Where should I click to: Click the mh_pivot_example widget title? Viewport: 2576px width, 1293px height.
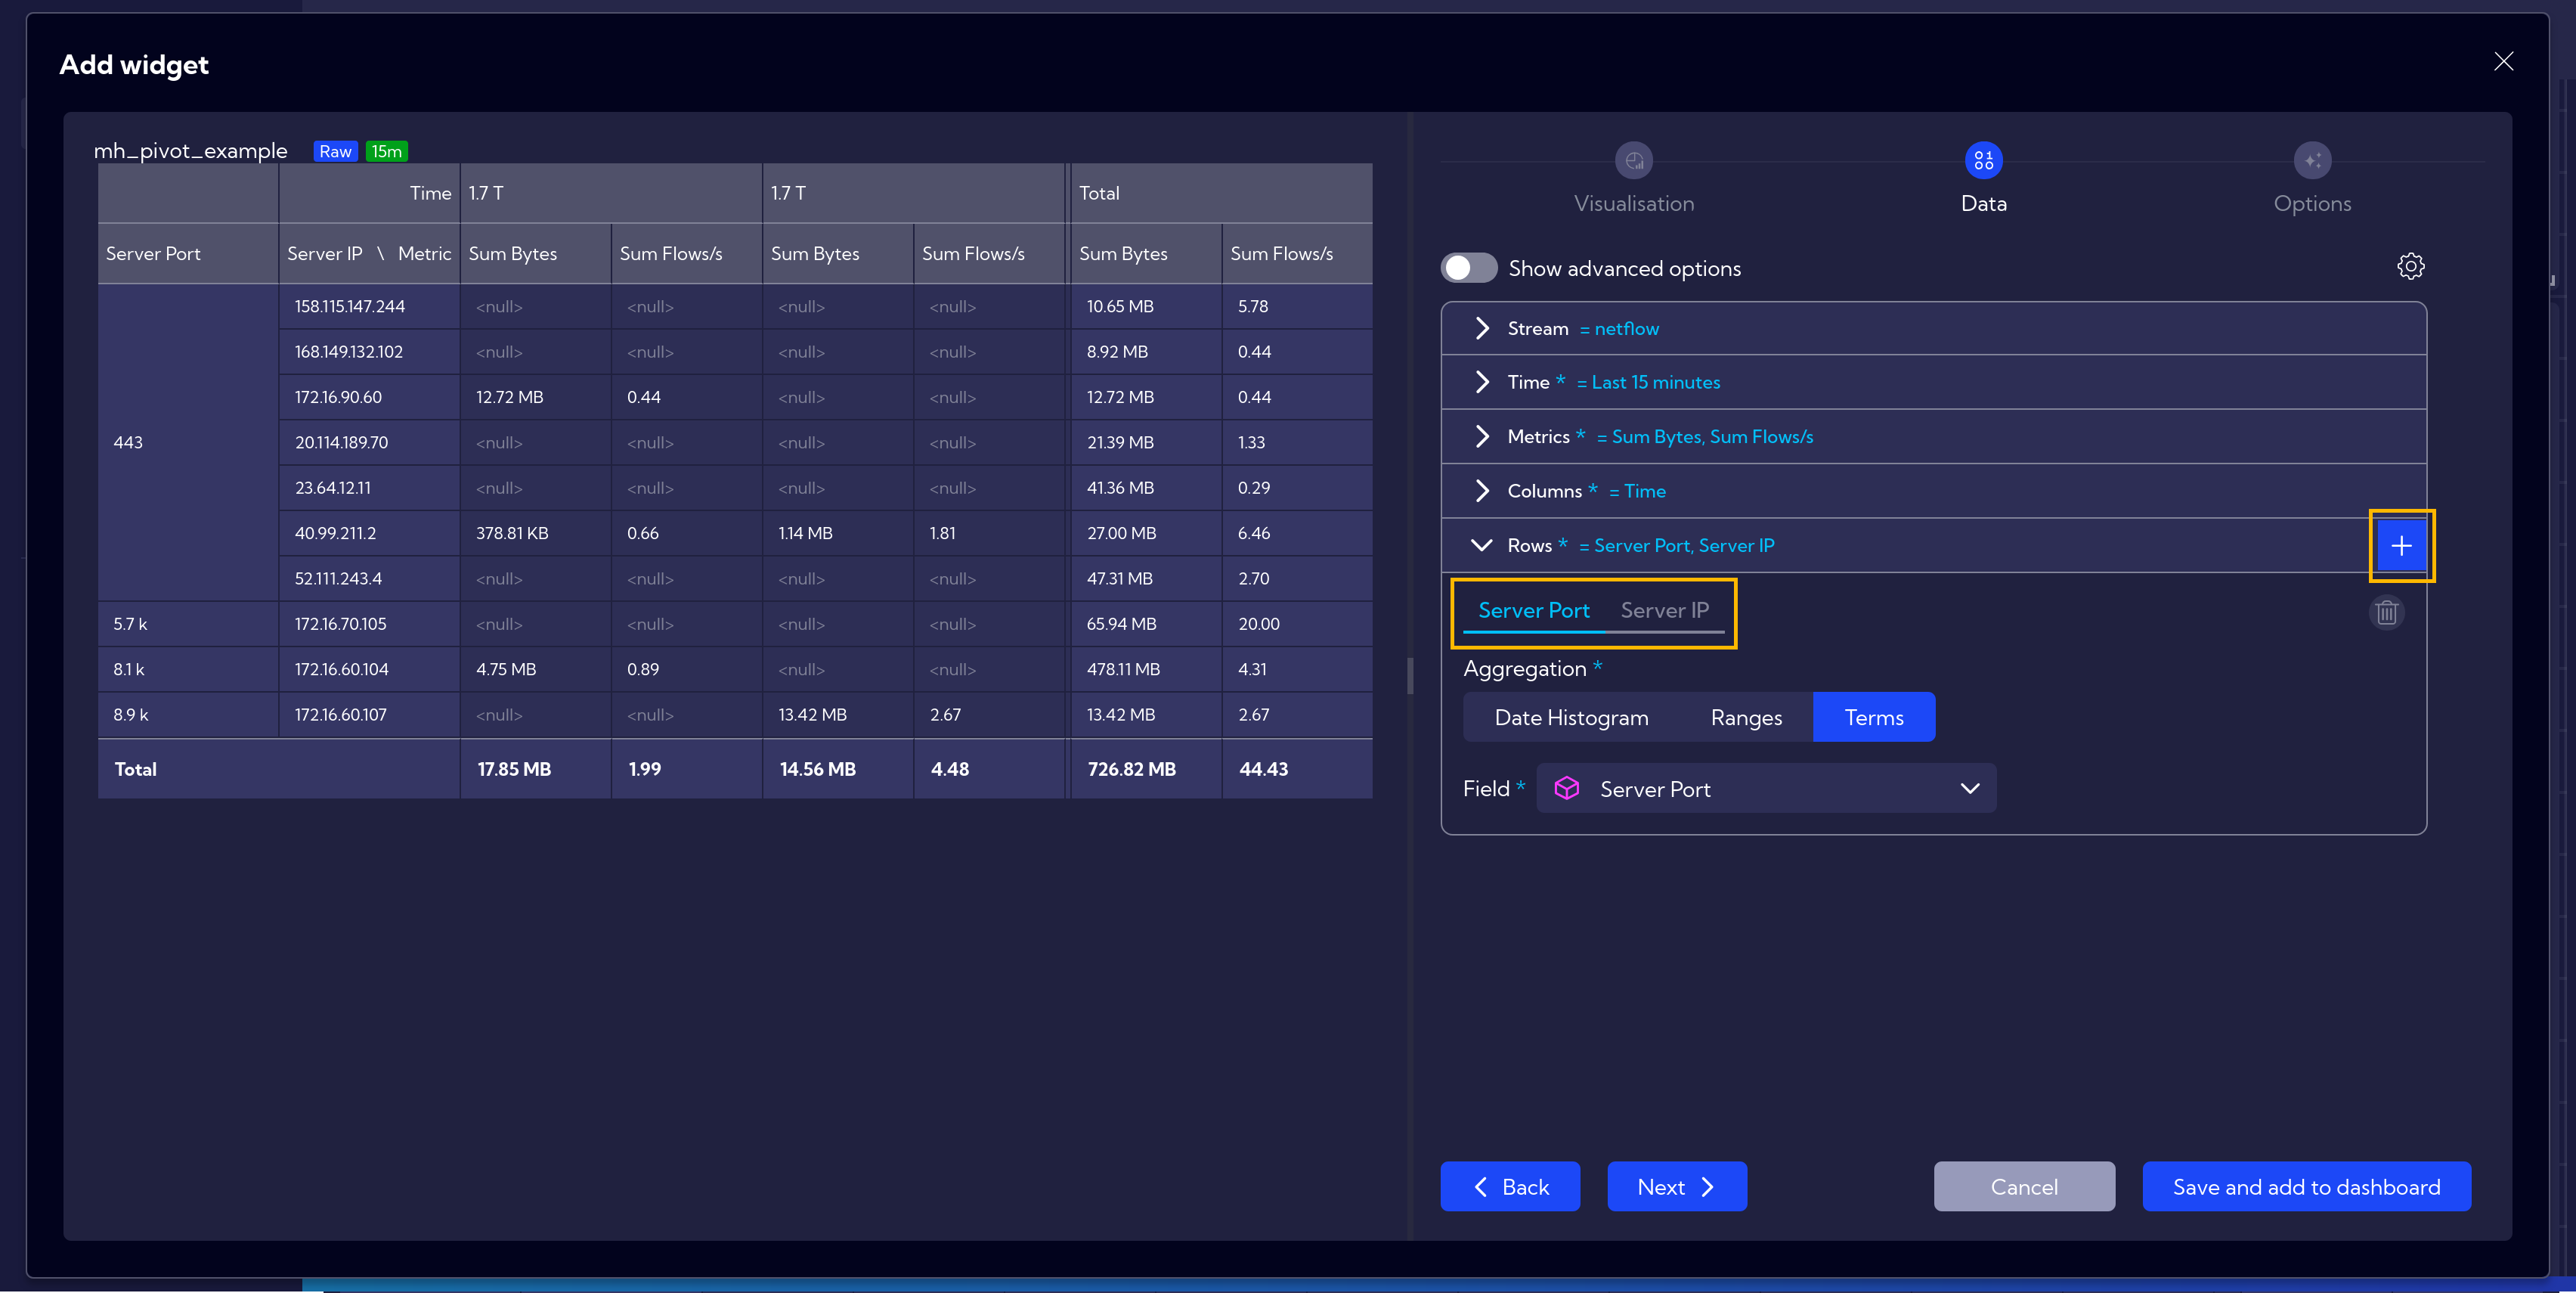(x=190, y=151)
